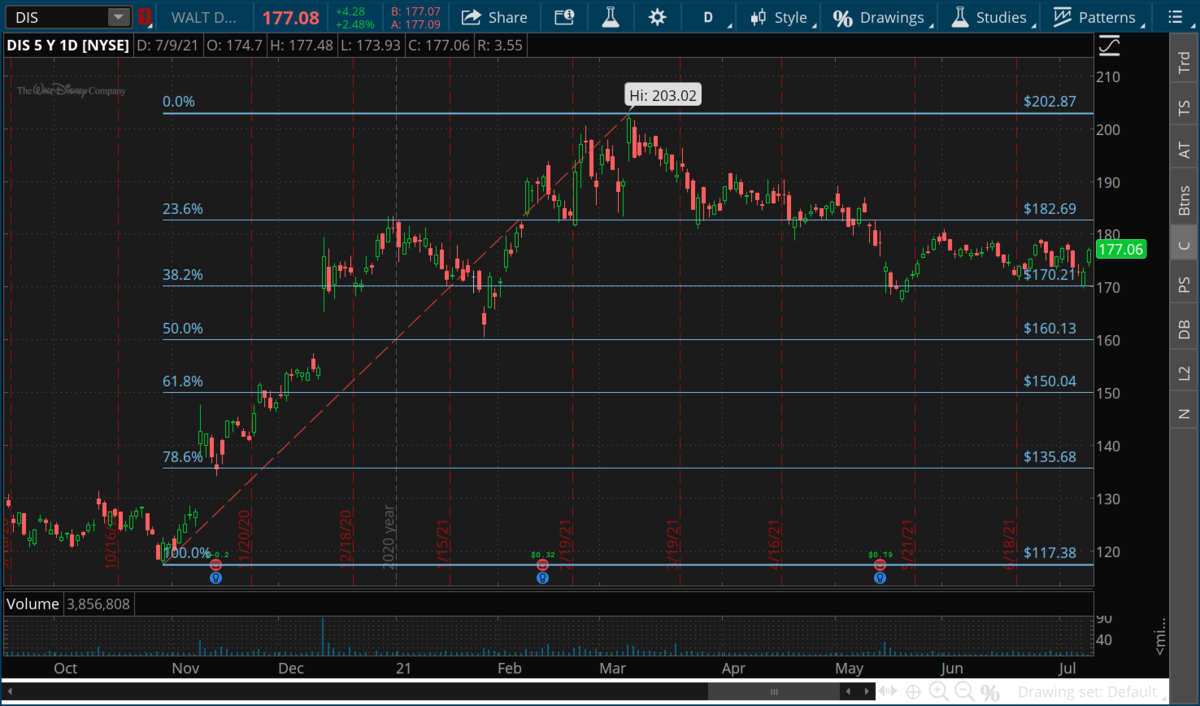This screenshot has width=1200, height=706.
Task: Click the 38.2% Fibonacci level label
Action: click(x=183, y=275)
